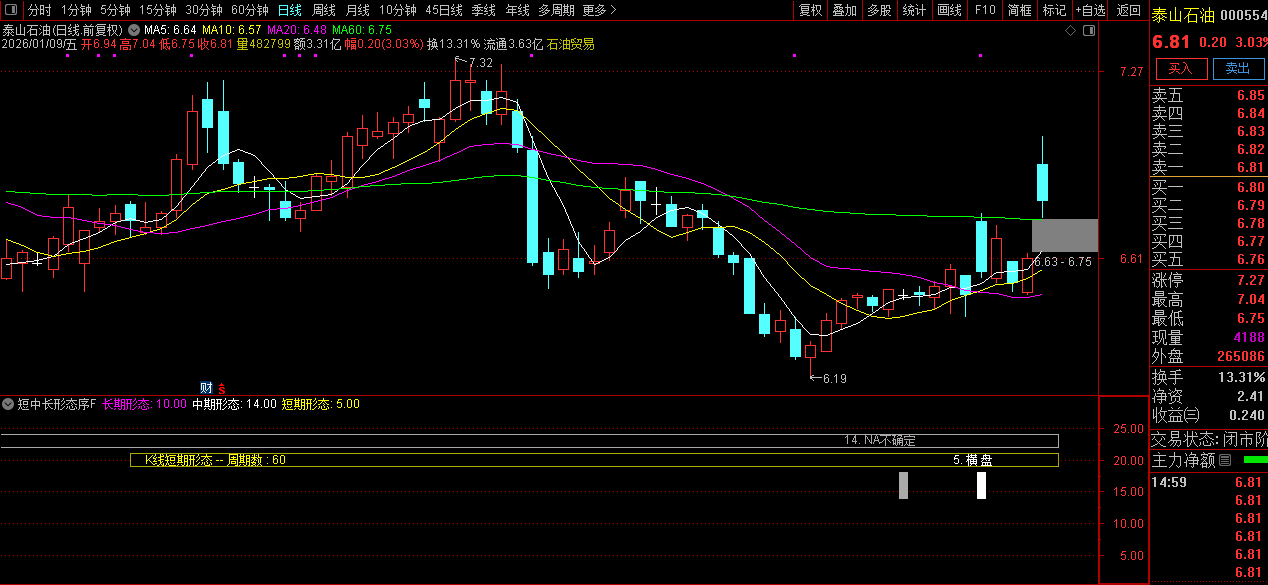The width and height of the screenshot is (1268, 585).
Task: Click the 5. 横盘 label
Action: (x=972, y=460)
